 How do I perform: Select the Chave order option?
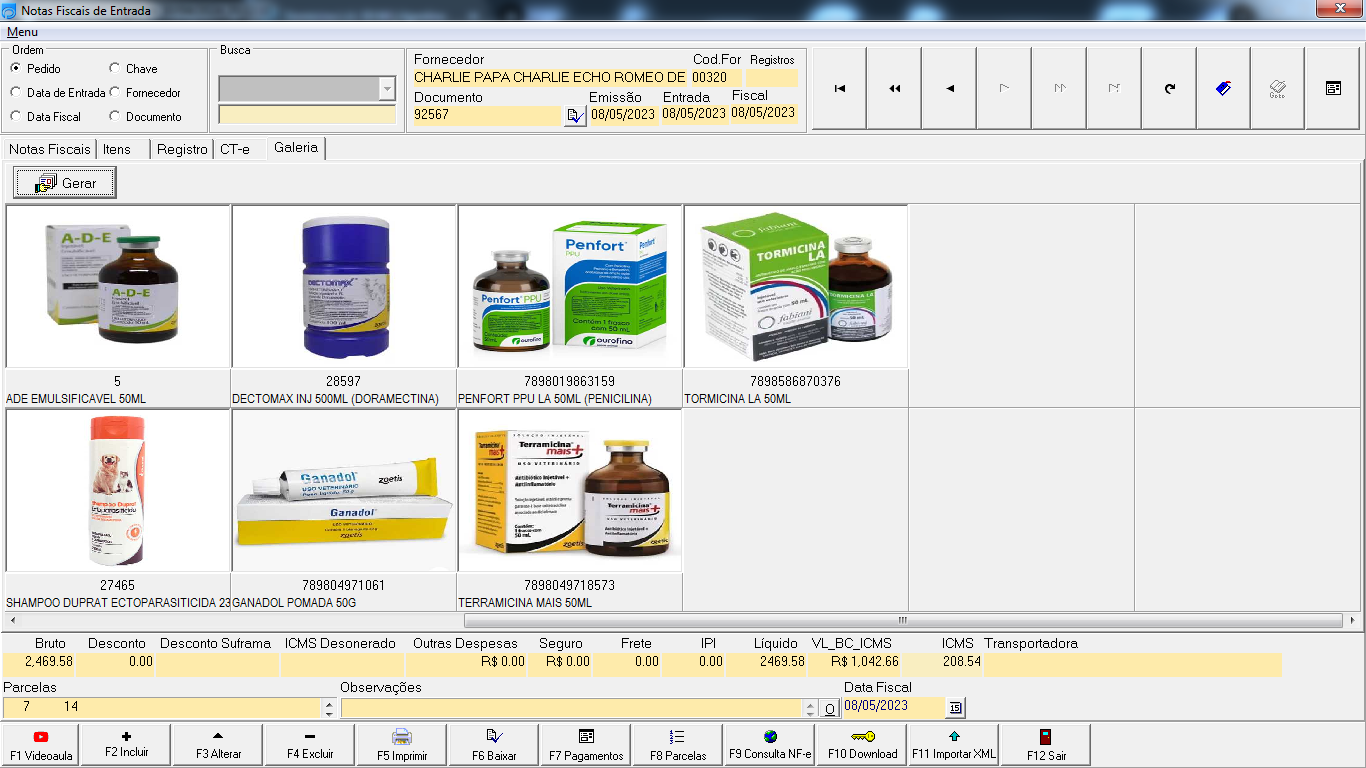pos(134,69)
